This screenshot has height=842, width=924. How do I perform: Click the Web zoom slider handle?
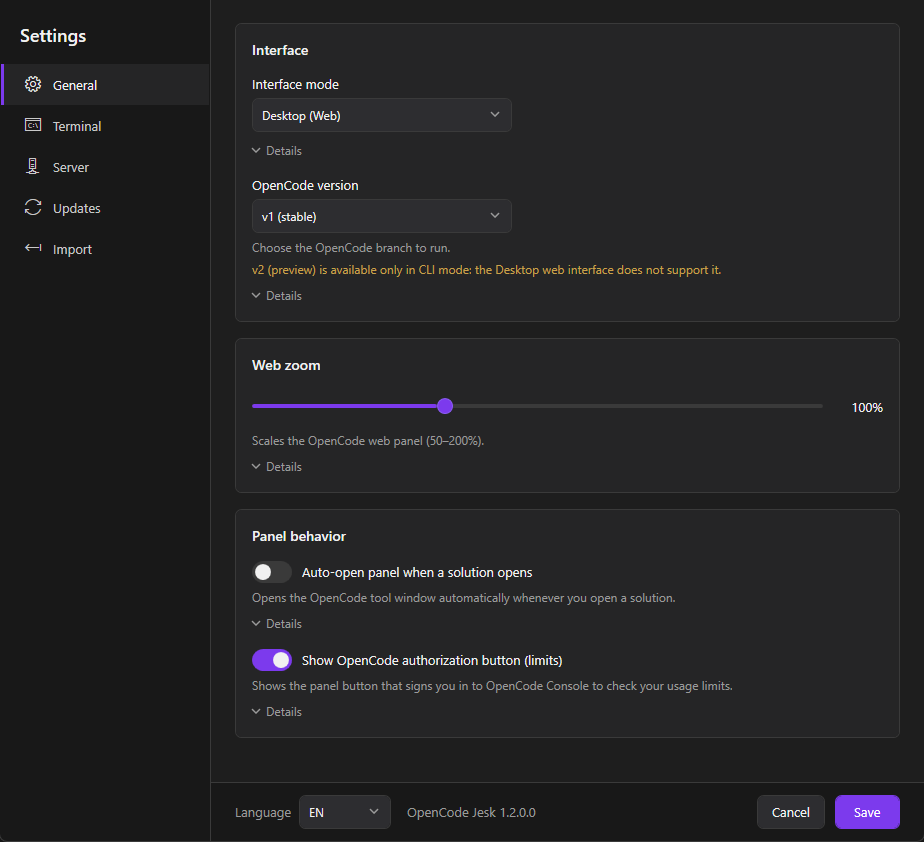(445, 406)
